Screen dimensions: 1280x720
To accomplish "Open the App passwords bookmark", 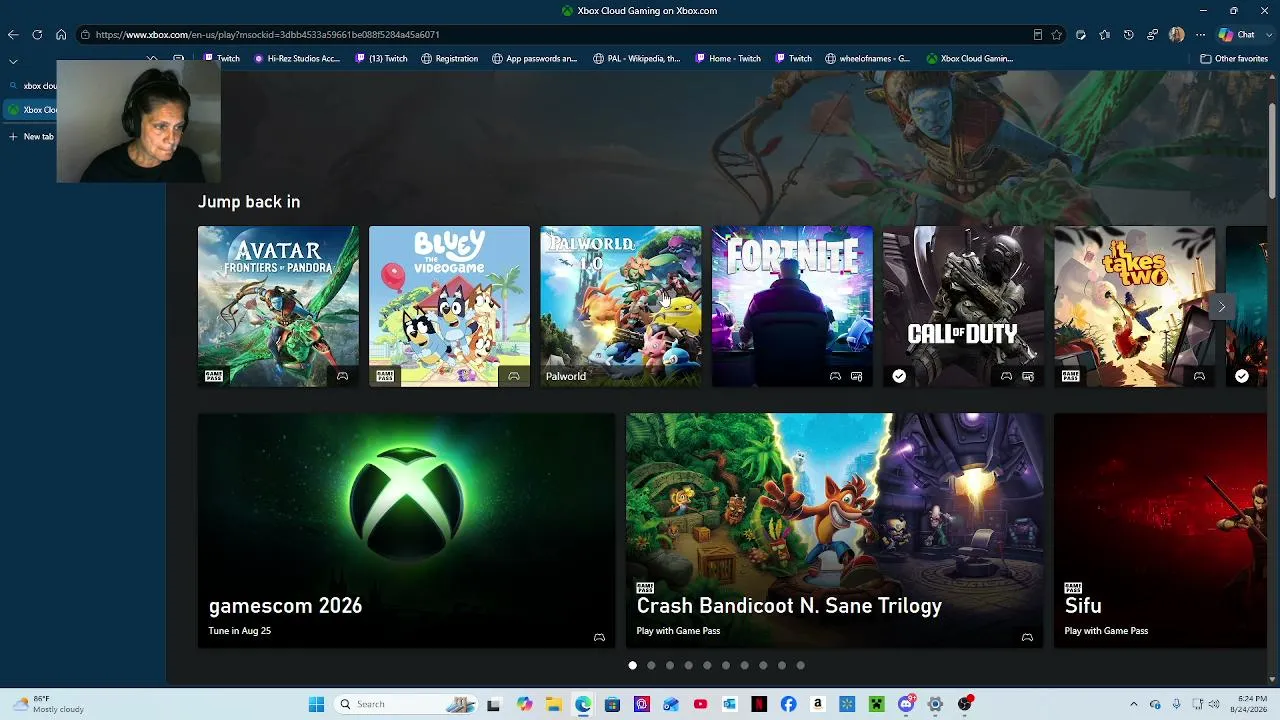I will 535,58.
